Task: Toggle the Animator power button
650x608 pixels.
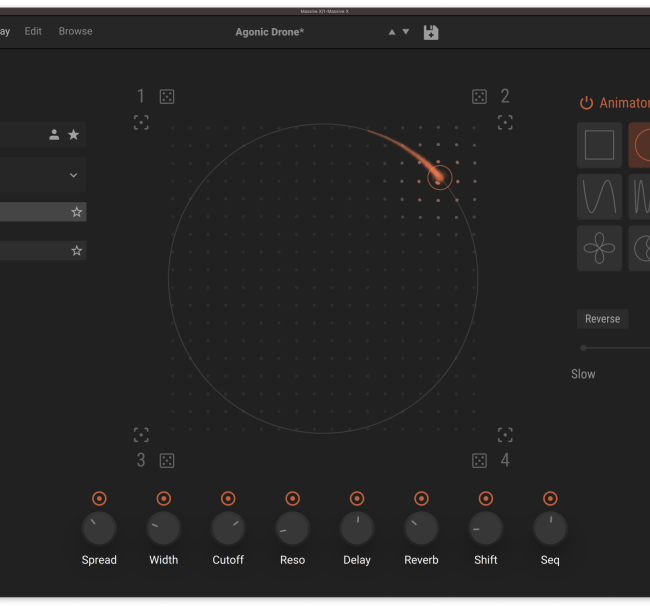Action: [586, 103]
